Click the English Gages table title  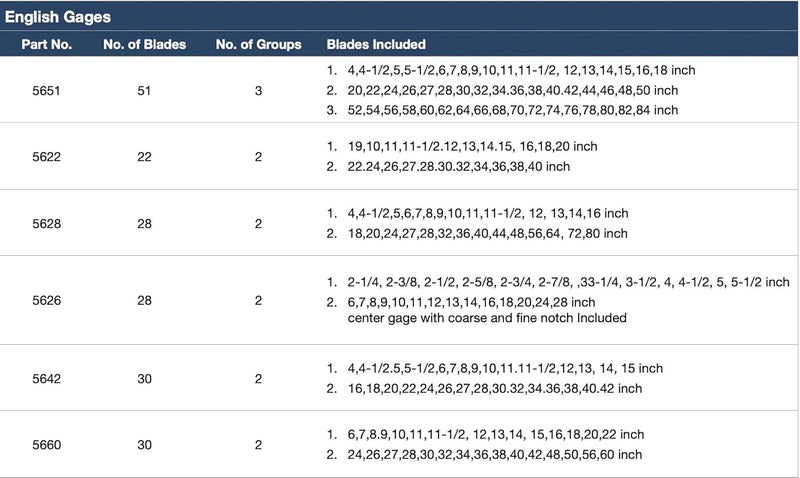click(58, 17)
